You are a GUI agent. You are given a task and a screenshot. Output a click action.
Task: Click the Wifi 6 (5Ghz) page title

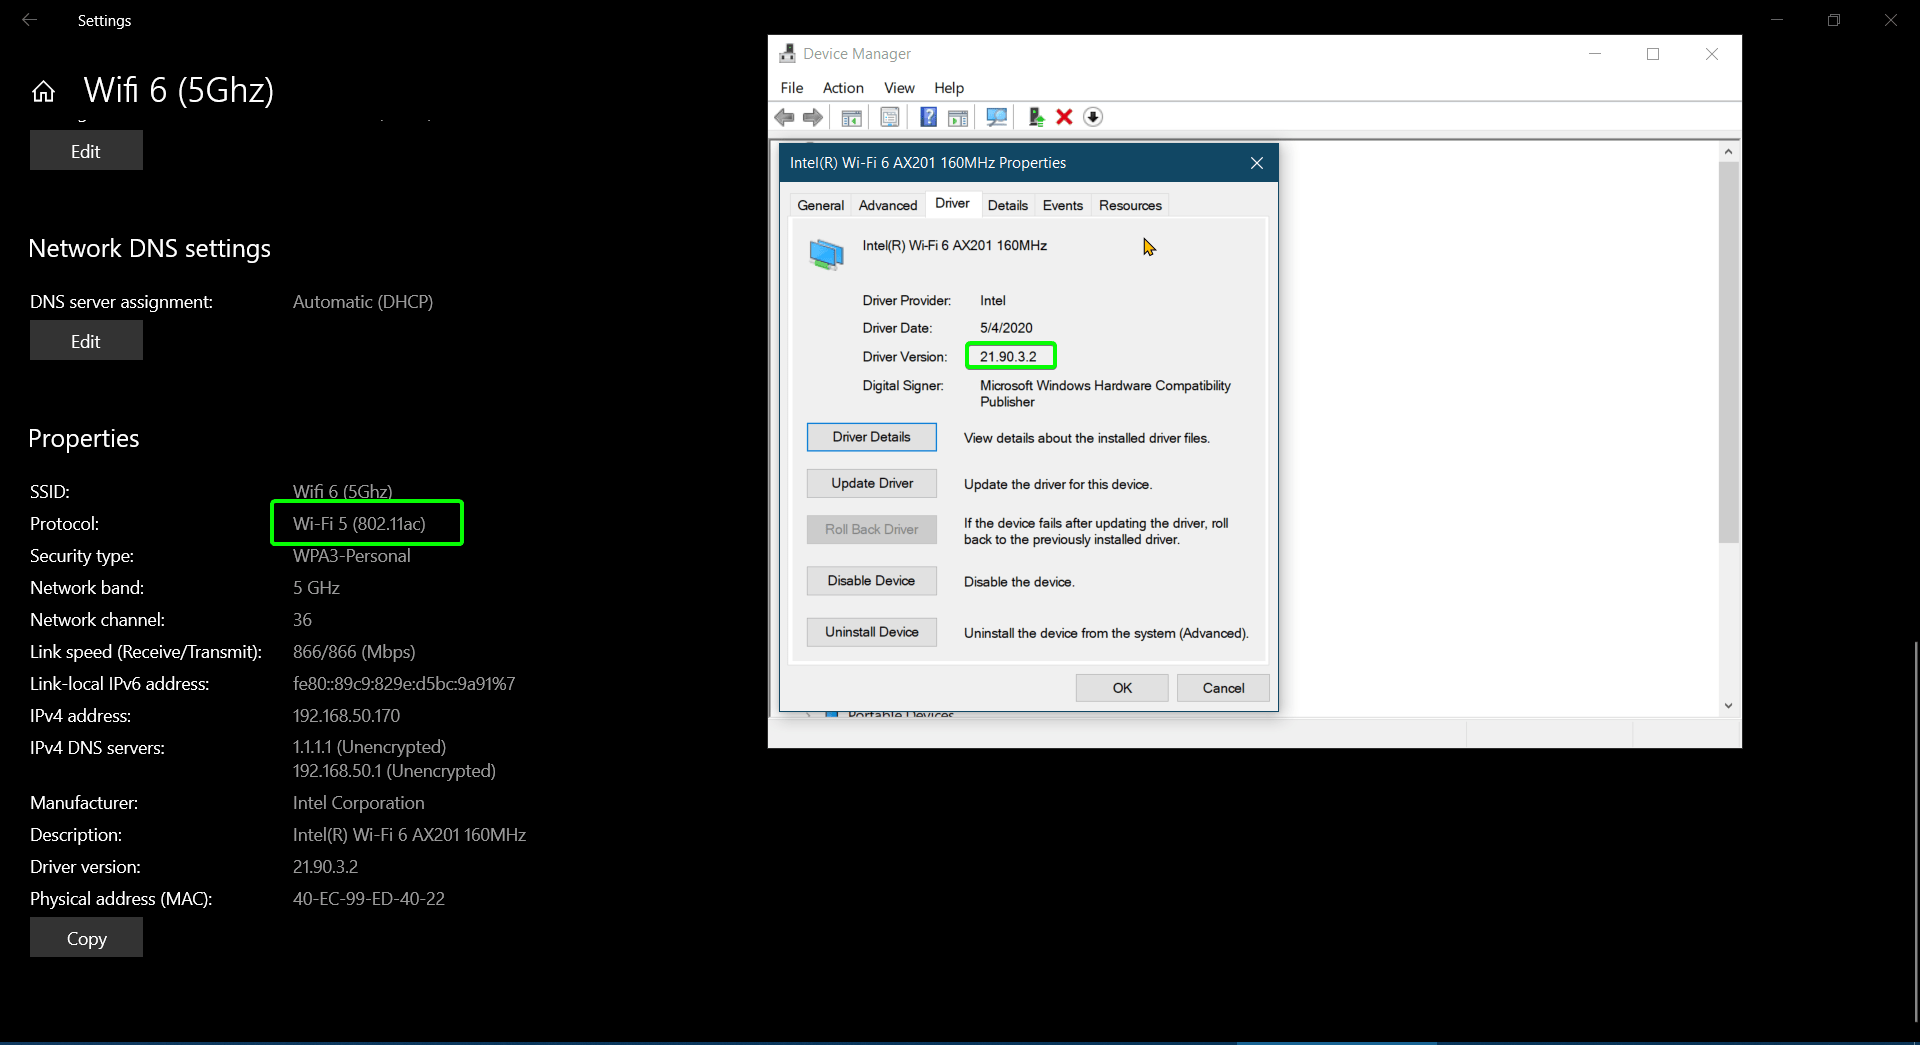(x=179, y=90)
